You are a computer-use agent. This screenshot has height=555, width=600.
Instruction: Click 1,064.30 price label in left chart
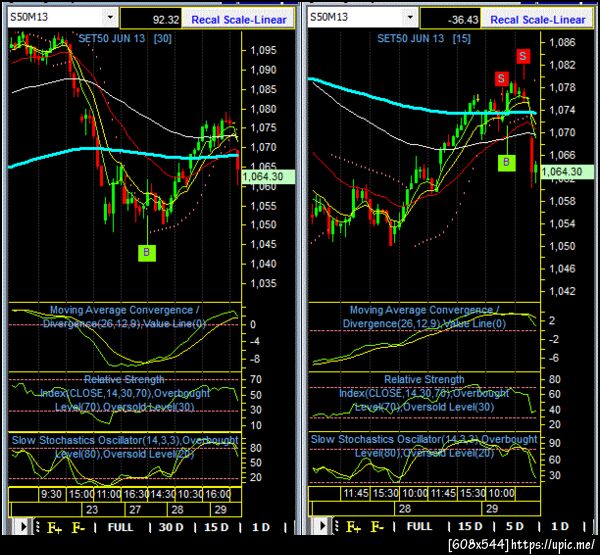[268, 176]
